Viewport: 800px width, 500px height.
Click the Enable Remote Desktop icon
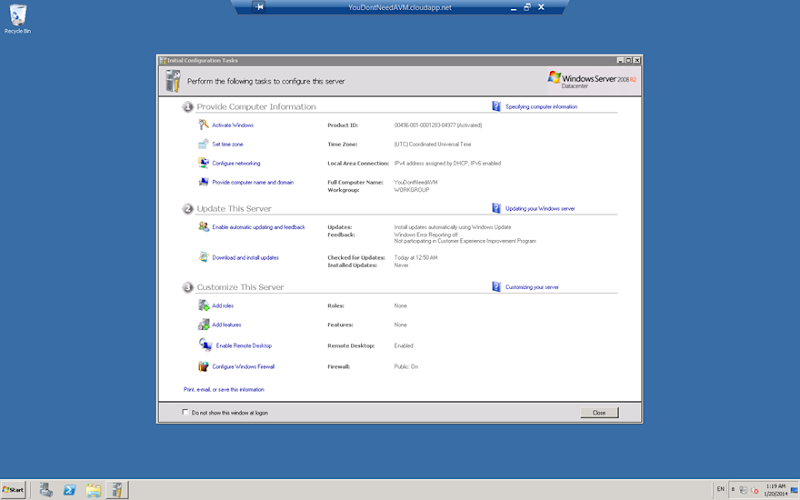click(x=205, y=345)
